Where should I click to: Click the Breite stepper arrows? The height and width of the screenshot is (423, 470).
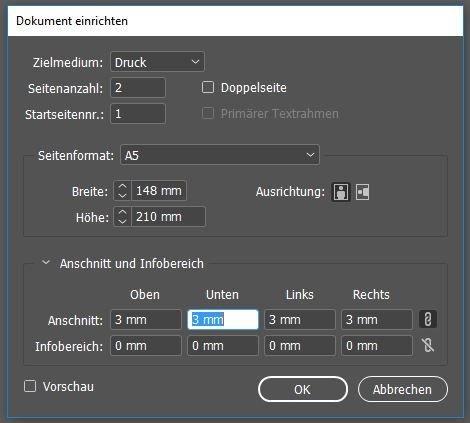click(x=122, y=191)
